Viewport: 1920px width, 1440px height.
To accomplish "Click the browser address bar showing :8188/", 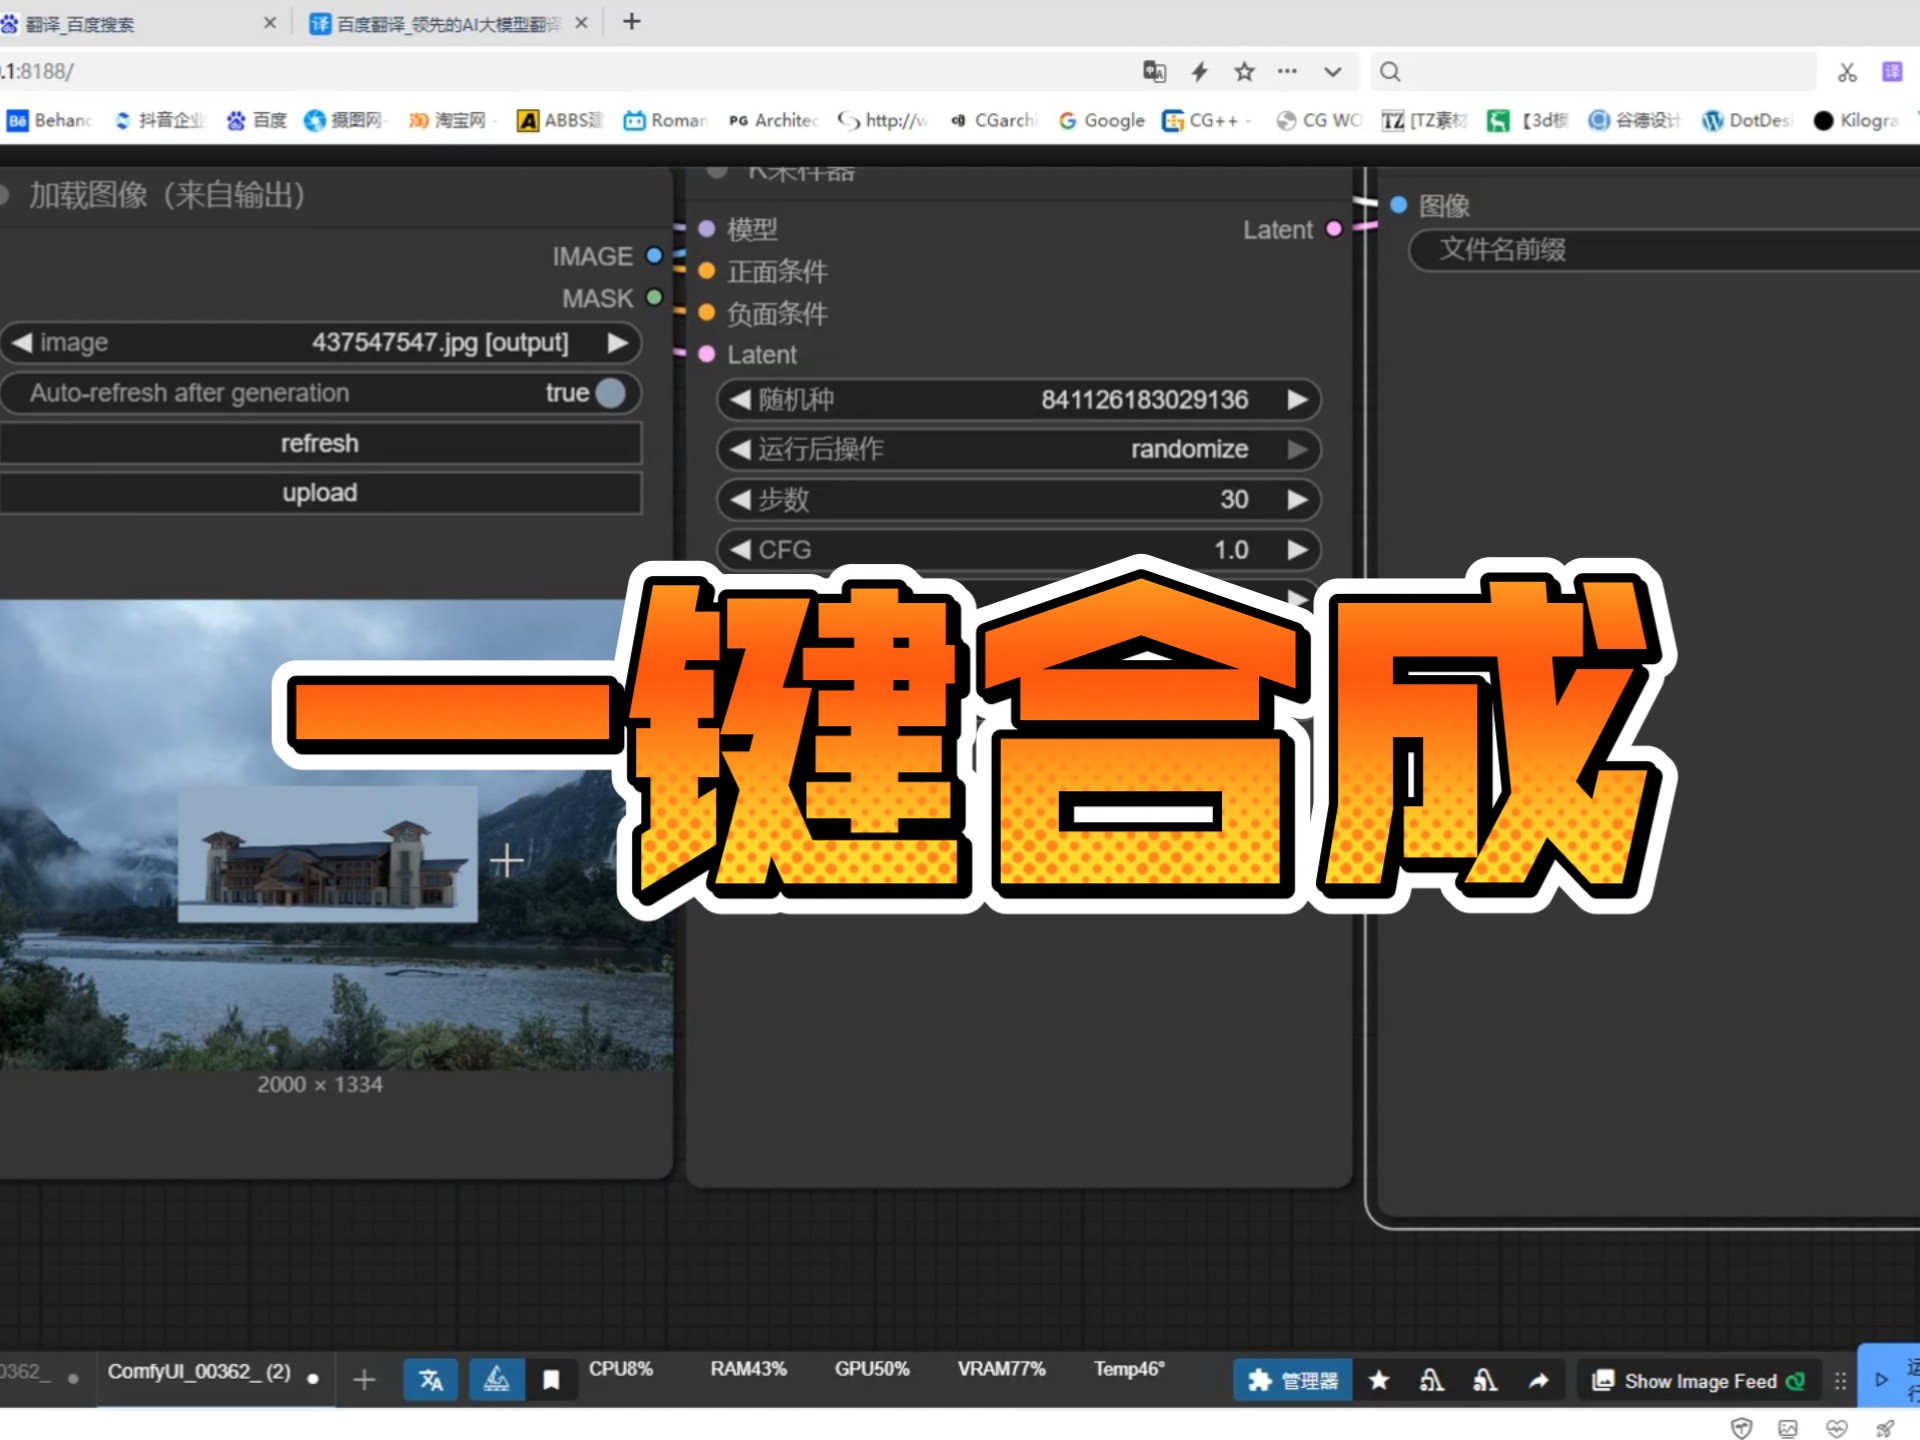I will click(x=560, y=72).
